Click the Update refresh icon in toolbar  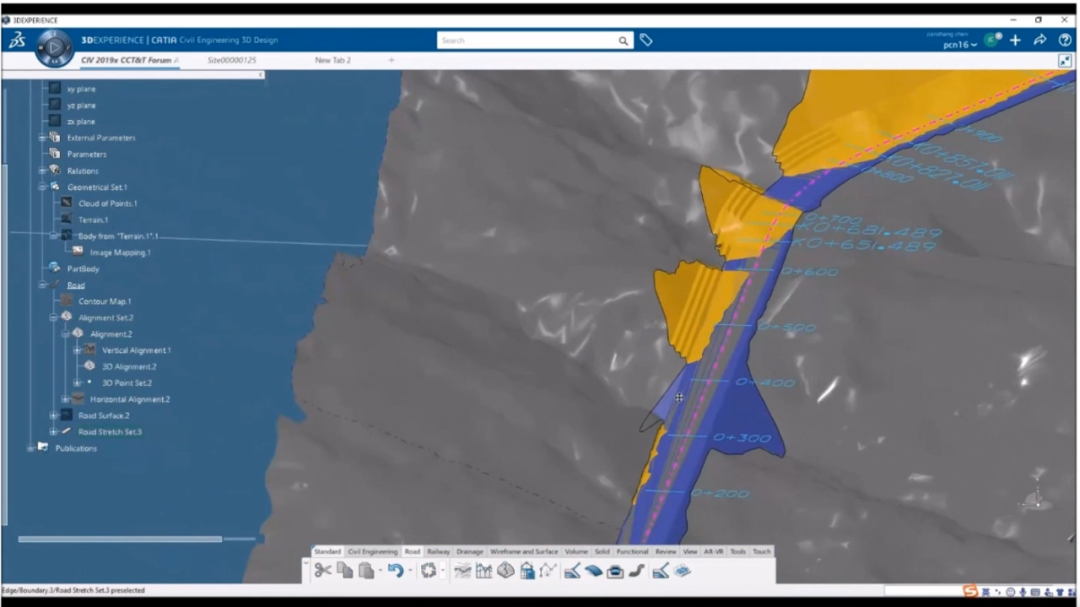(x=429, y=571)
